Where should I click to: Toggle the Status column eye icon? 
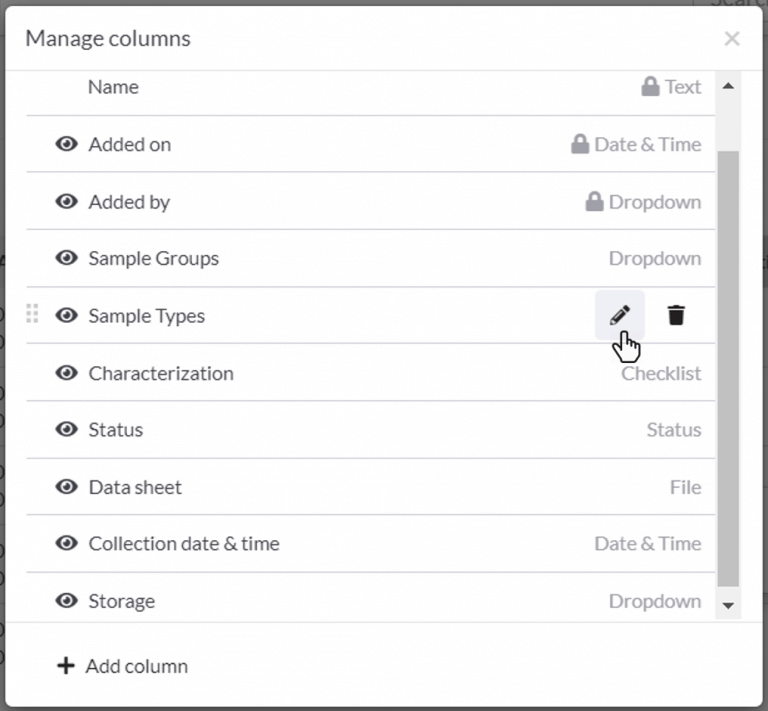[x=67, y=430]
